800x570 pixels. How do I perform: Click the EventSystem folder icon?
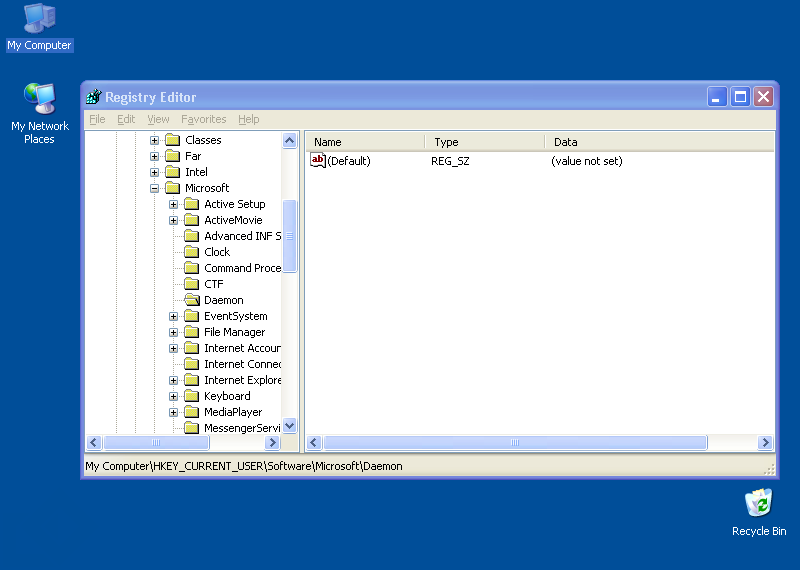(x=192, y=316)
